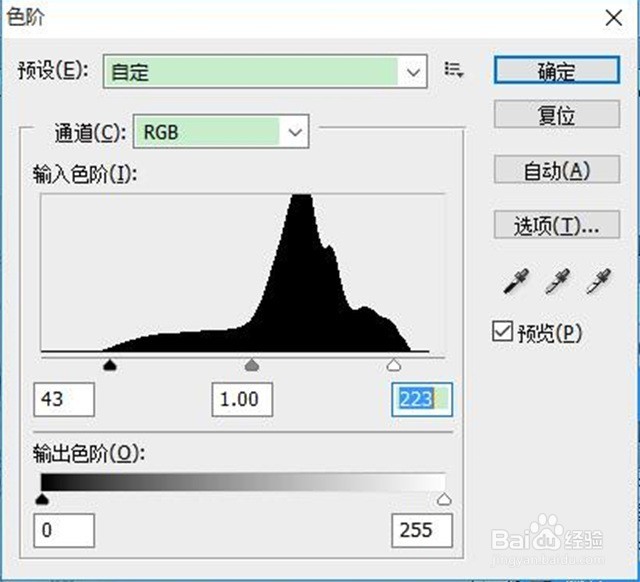Image resolution: width=640 pixels, height=582 pixels.
Task: Click the input midtone gray slider
Action: [x=252, y=364]
